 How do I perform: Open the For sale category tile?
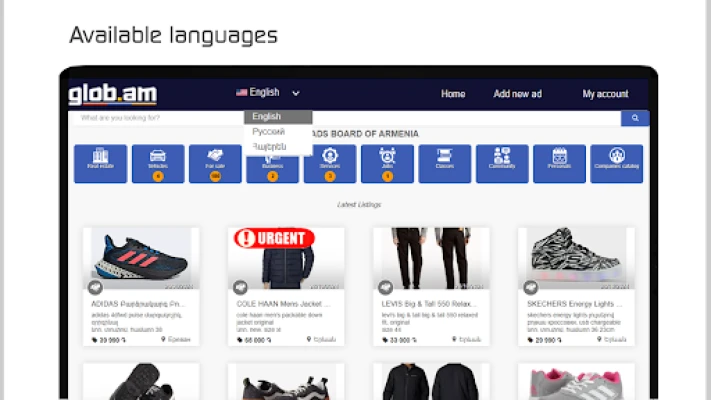[x=215, y=164]
